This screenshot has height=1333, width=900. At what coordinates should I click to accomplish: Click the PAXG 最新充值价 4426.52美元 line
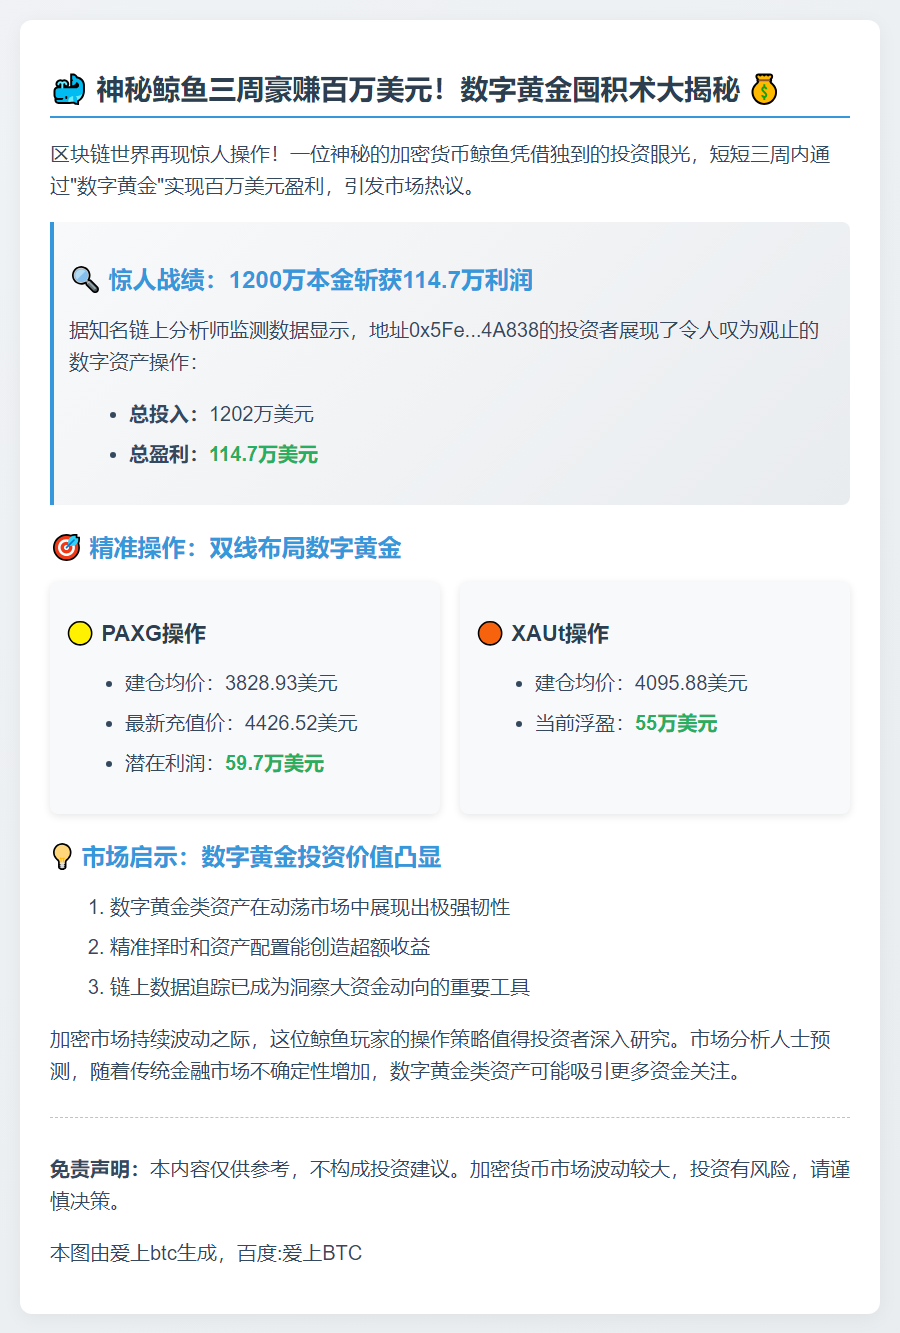click(x=241, y=723)
